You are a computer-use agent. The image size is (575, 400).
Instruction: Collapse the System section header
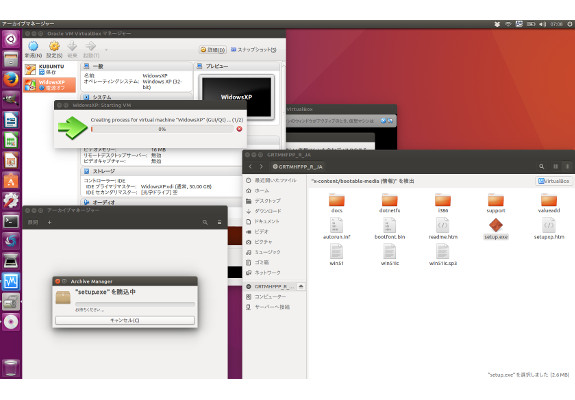click(136, 97)
